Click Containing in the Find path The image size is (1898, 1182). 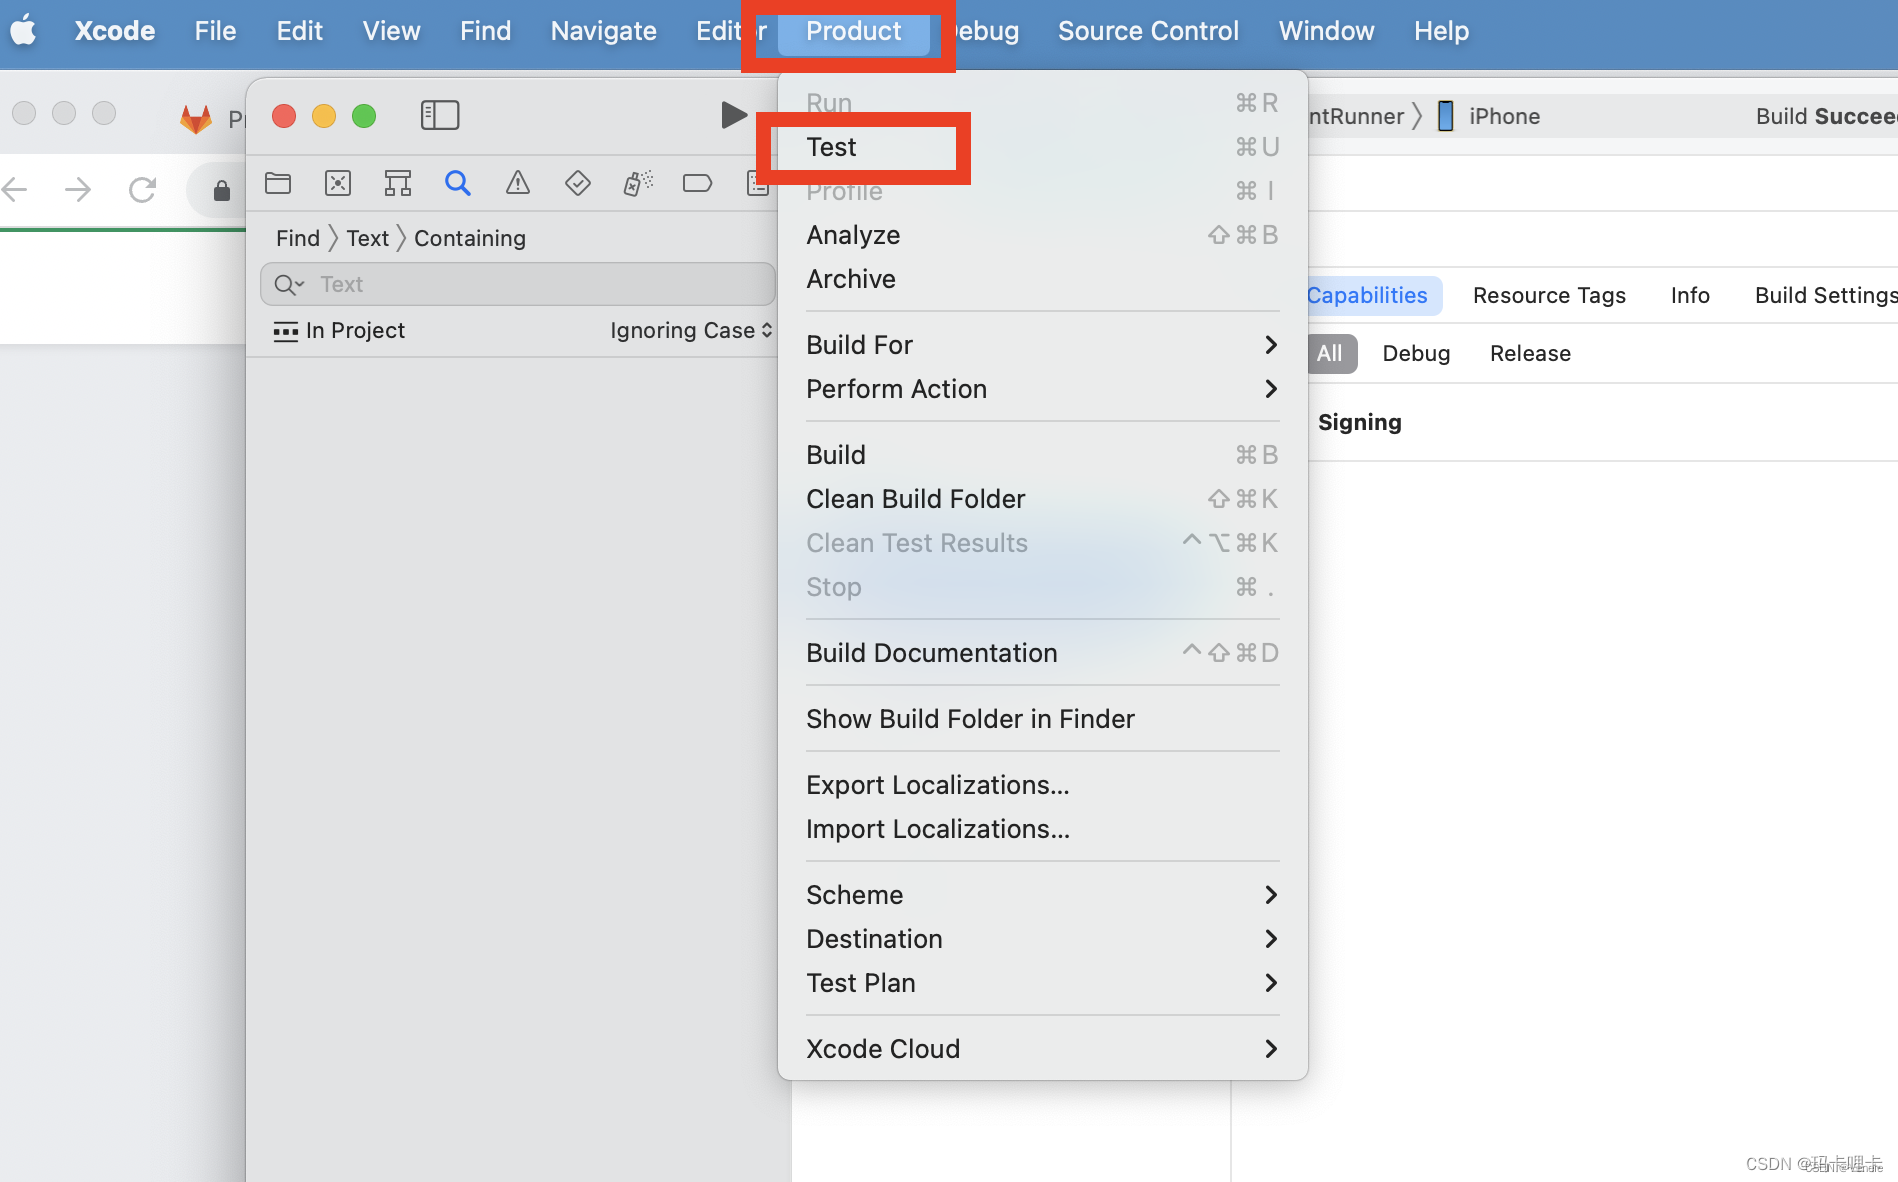tap(470, 238)
